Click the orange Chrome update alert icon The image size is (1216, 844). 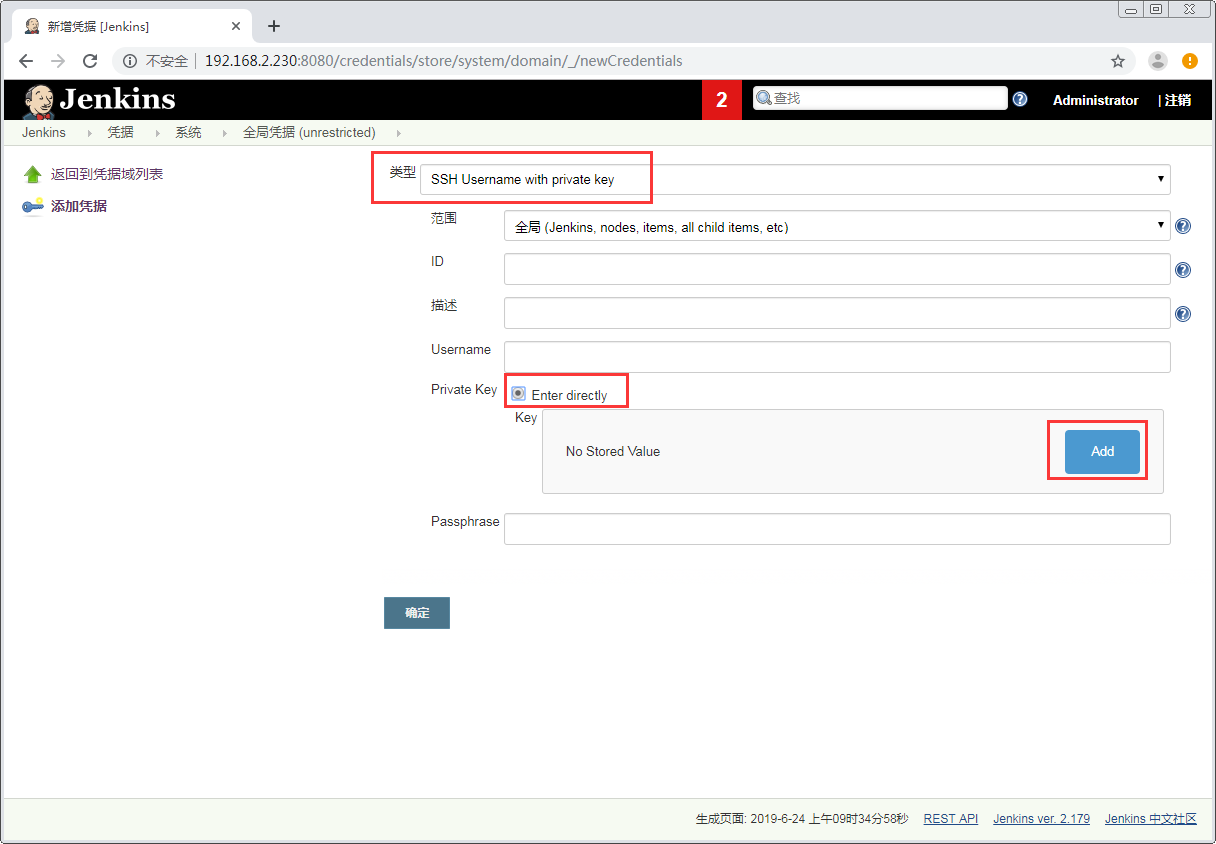1190,61
